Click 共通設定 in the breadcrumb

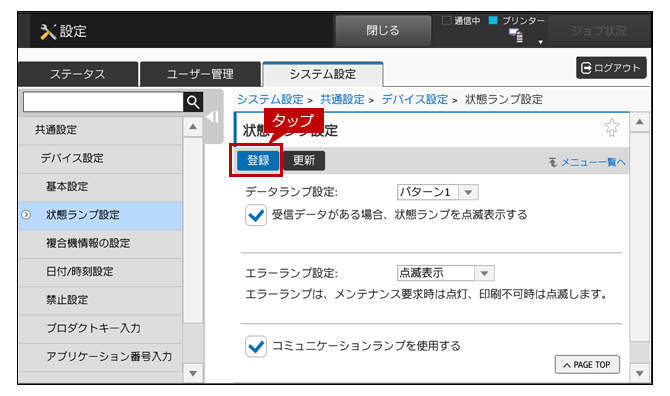342,100
